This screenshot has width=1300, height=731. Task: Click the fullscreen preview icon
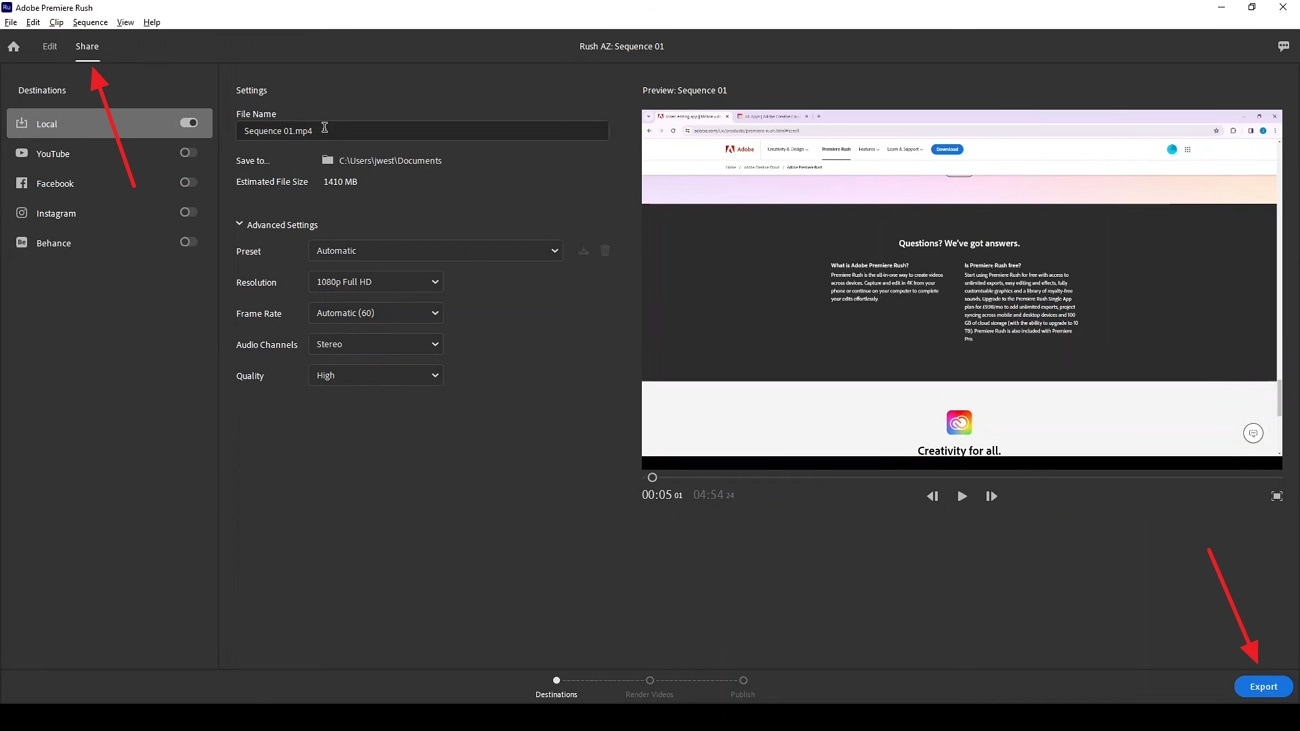(x=1276, y=495)
